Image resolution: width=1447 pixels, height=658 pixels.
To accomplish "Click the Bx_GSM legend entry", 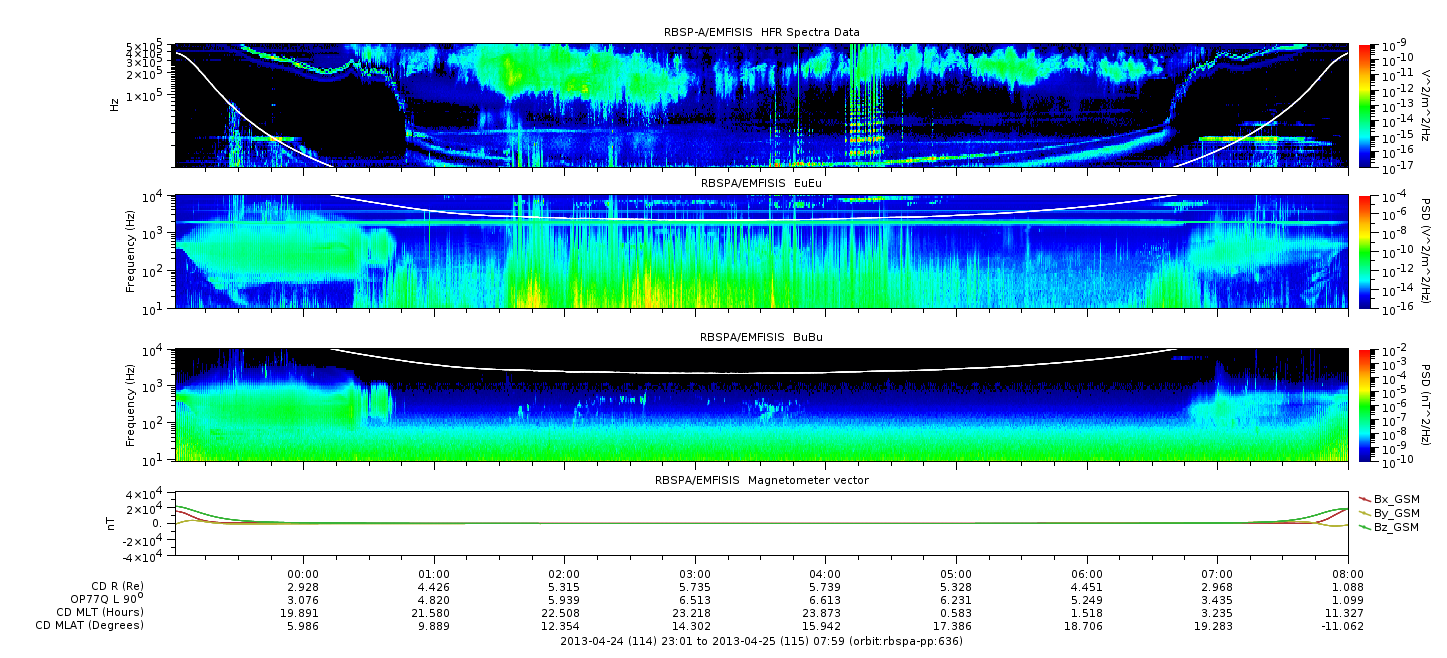I will tap(1395, 498).
